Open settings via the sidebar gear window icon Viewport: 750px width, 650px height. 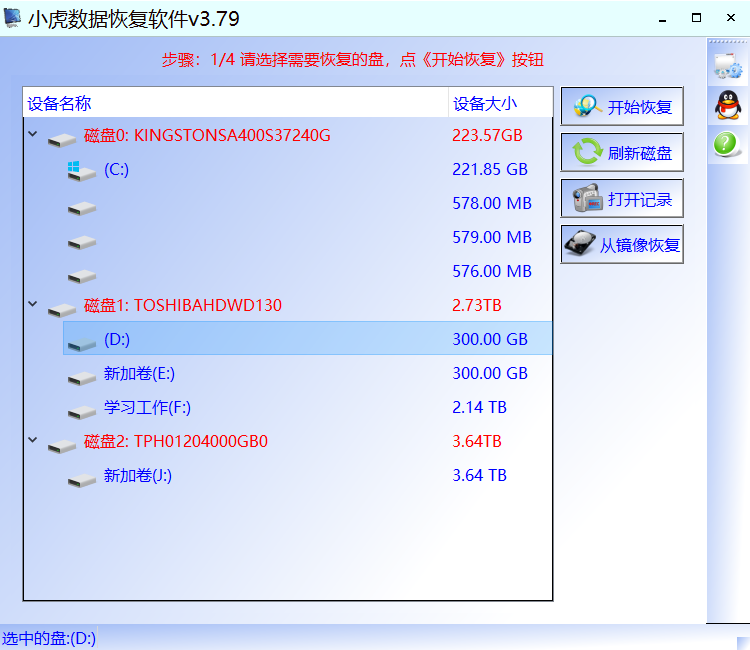(728, 66)
